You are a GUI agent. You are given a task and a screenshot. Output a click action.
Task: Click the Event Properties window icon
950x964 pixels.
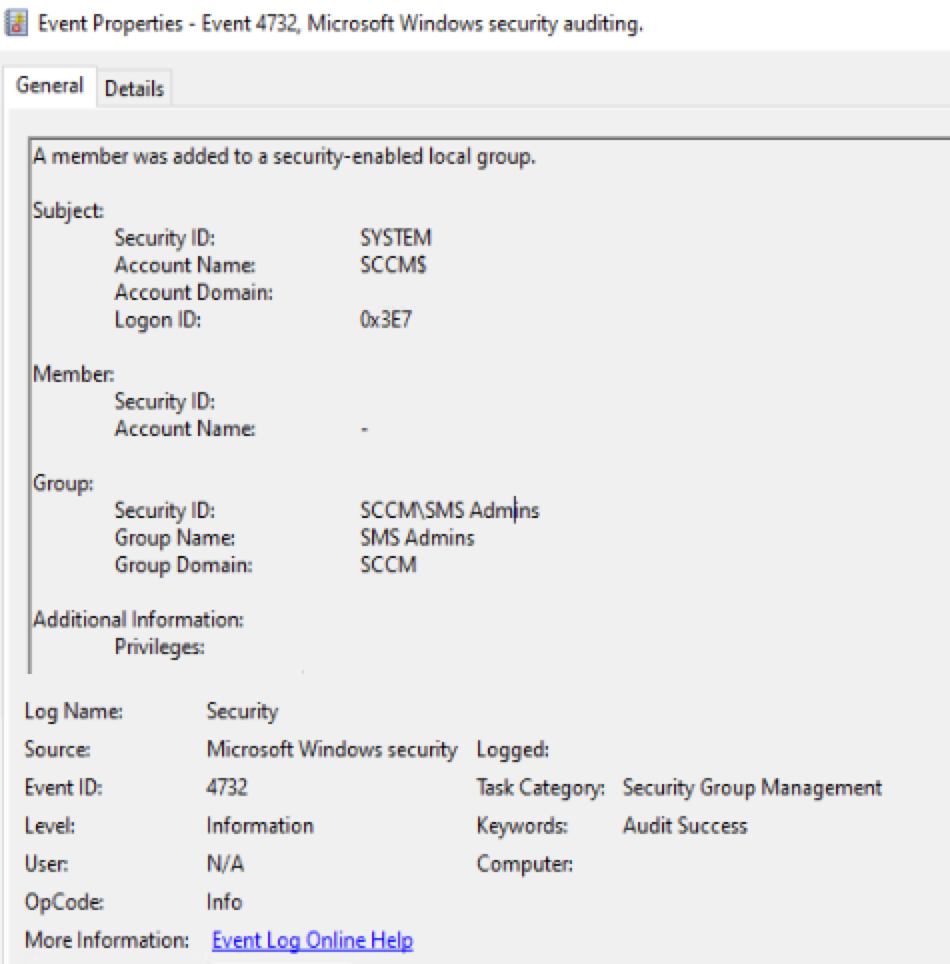pos(16,23)
